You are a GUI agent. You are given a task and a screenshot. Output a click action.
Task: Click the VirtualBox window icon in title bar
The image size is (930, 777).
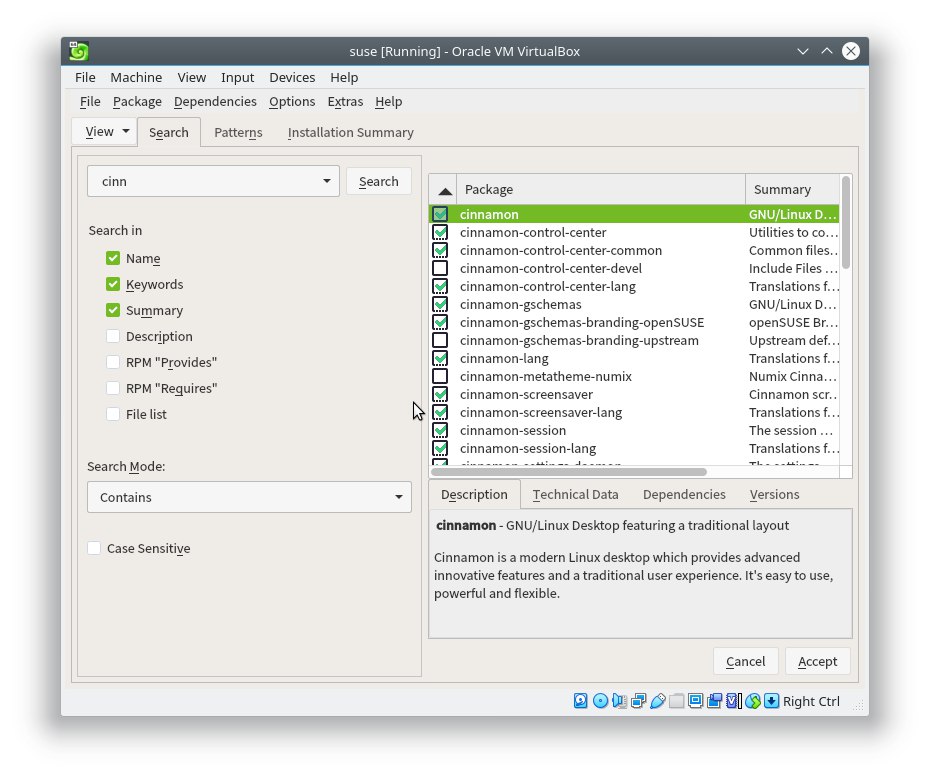(x=78, y=51)
